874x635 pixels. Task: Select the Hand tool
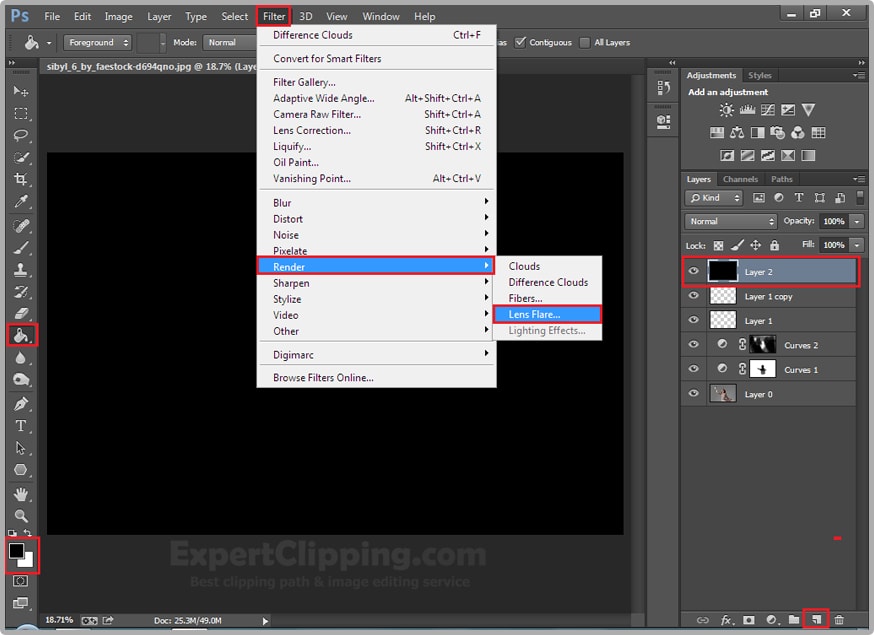point(21,494)
